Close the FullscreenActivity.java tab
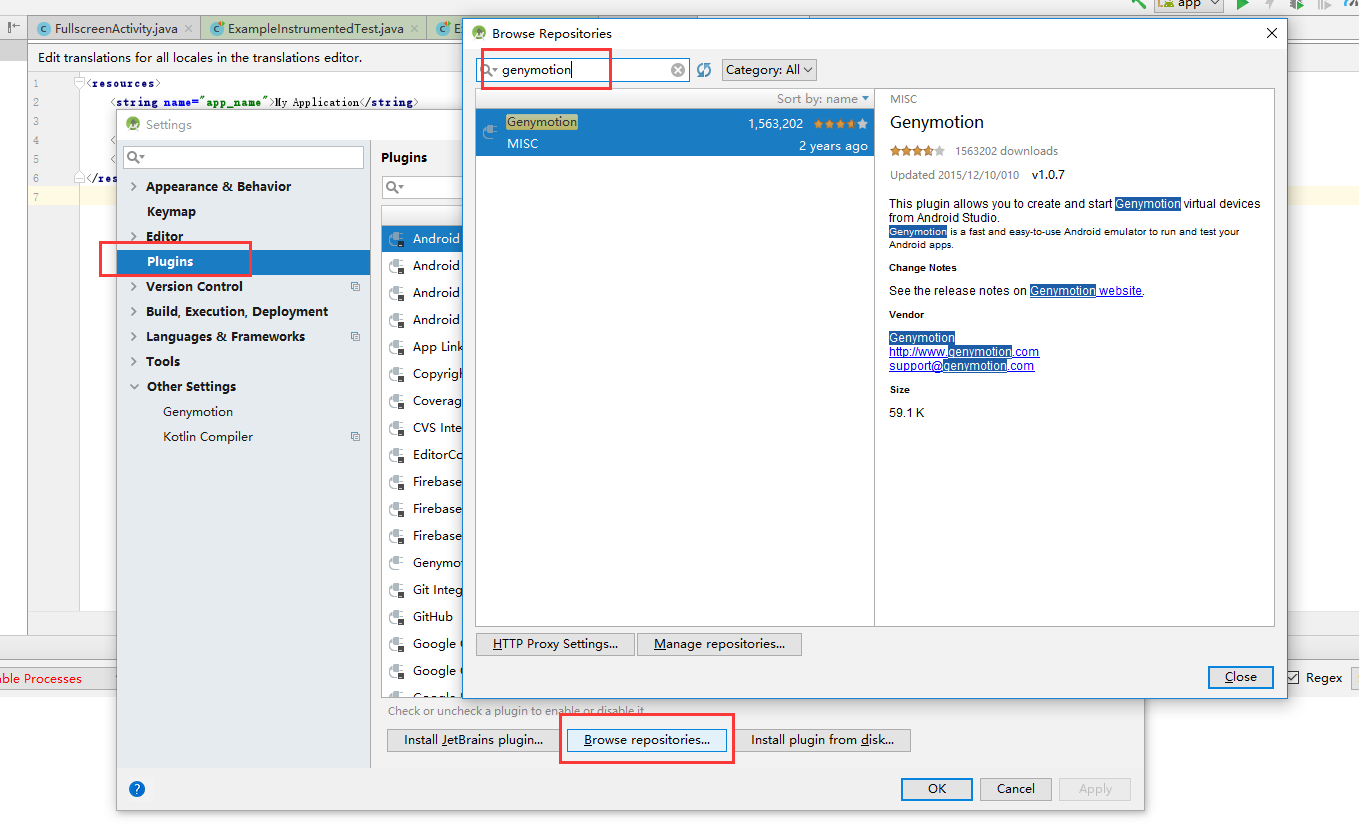This screenshot has height=834, width=1359. point(188,29)
